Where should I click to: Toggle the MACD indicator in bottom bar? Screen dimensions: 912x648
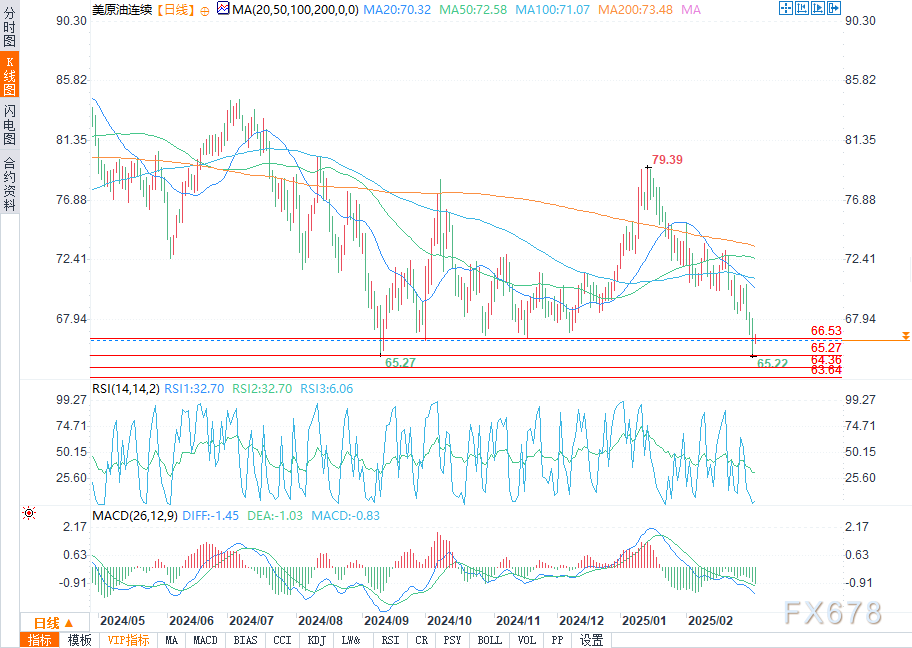(205, 640)
